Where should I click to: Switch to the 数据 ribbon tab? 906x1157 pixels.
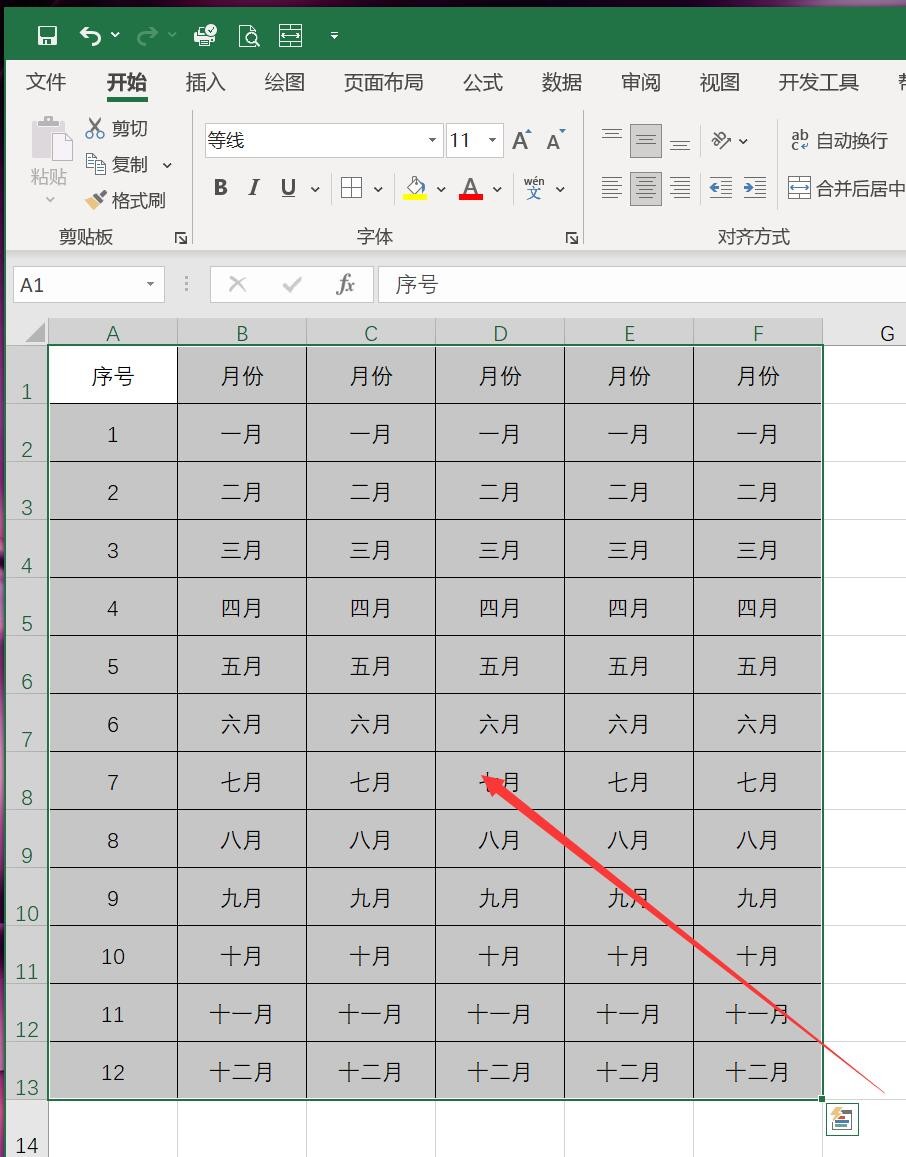(x=561, y=82)
